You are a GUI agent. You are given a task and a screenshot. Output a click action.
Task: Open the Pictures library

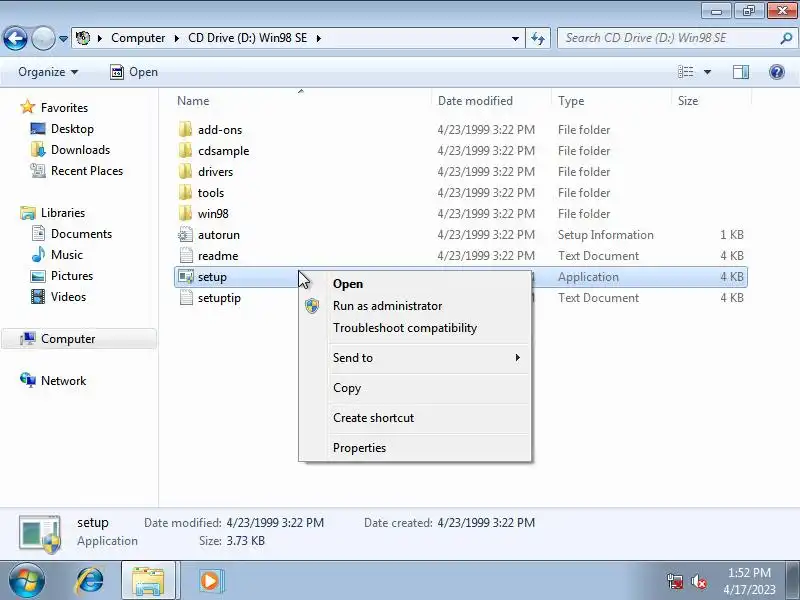click(72, 276)
